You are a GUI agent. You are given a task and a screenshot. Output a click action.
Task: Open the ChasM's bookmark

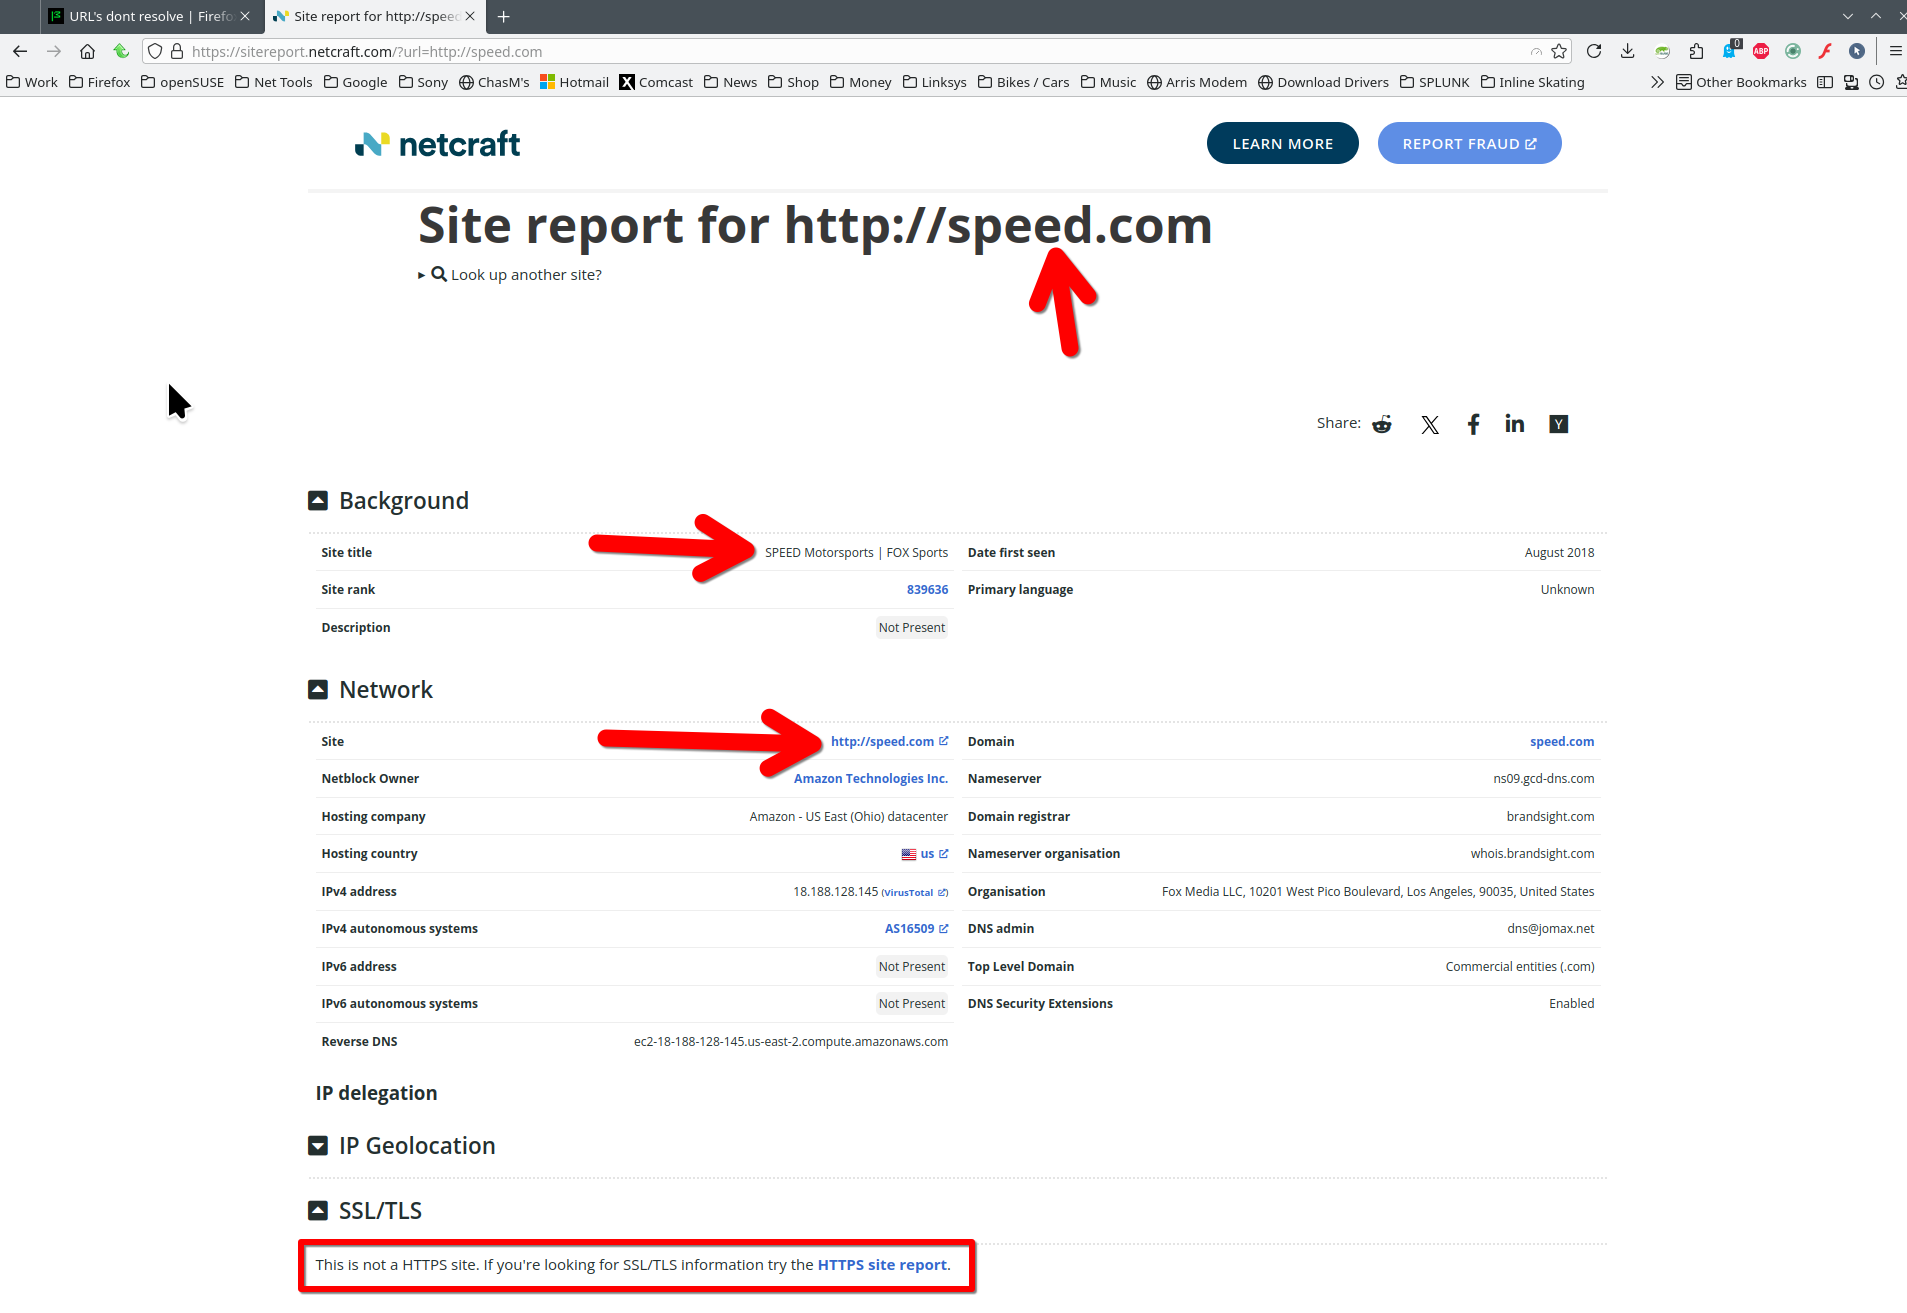click(494, 82)
